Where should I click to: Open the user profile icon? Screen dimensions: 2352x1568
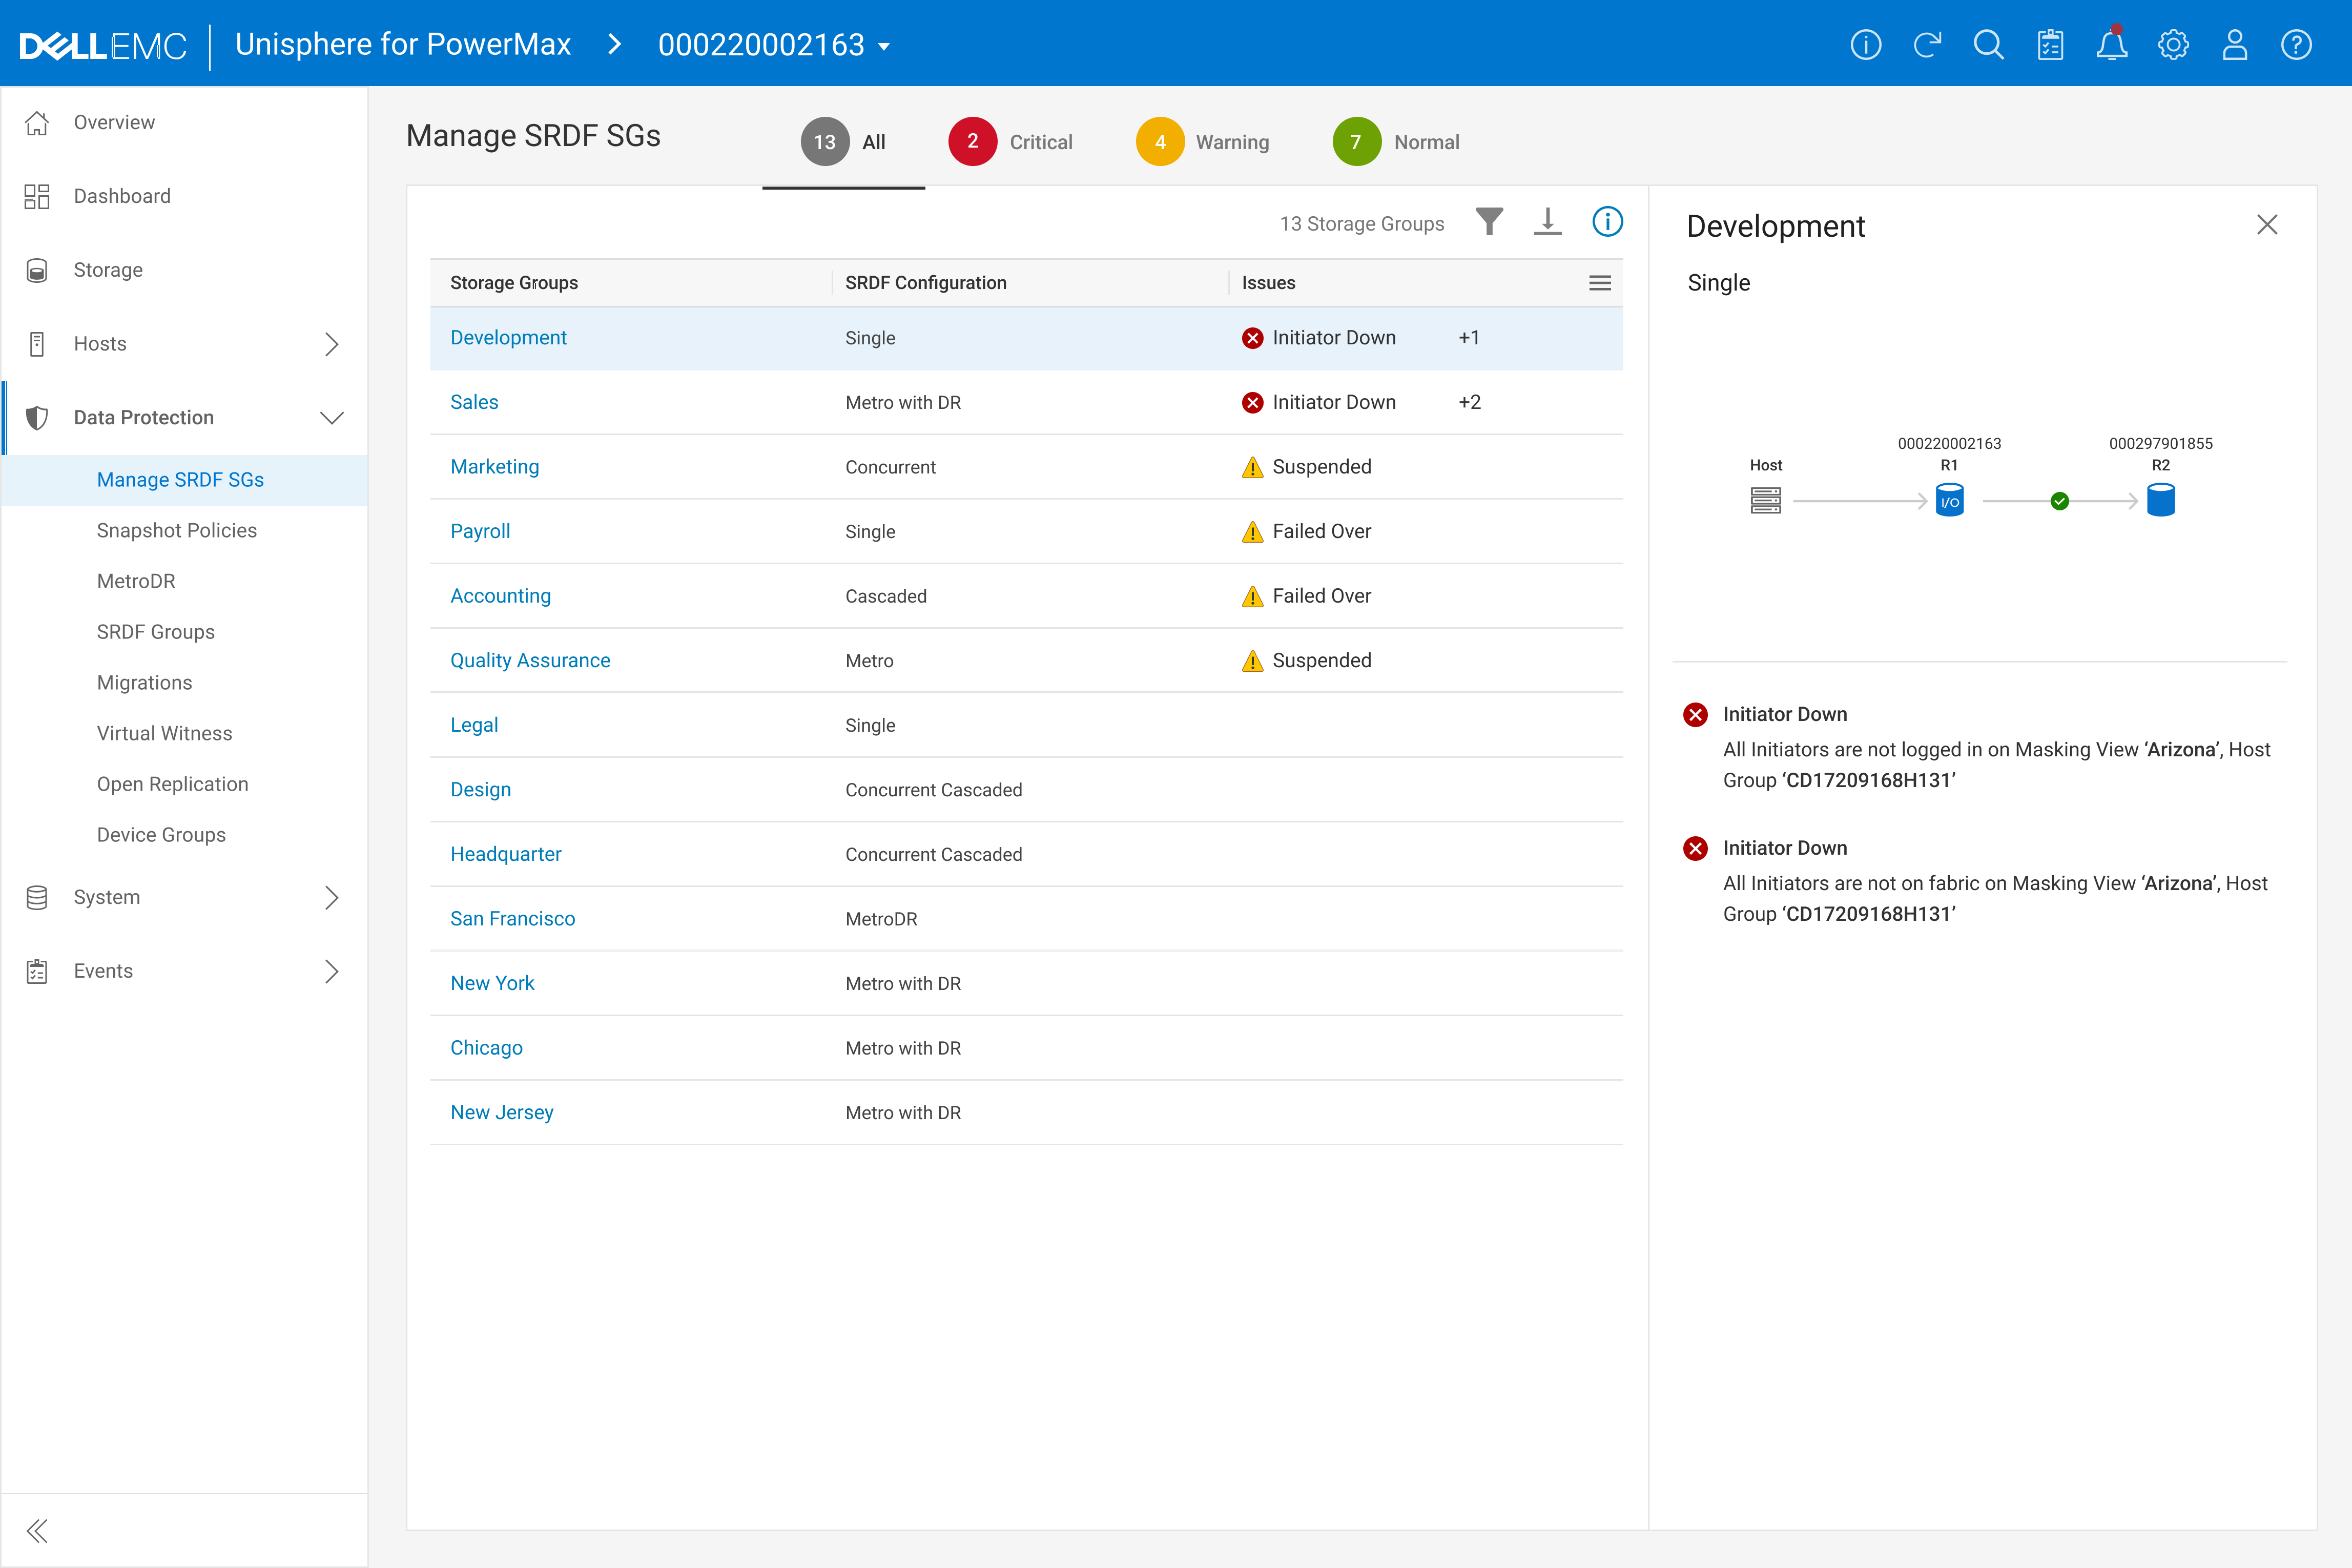(2234, 45)
